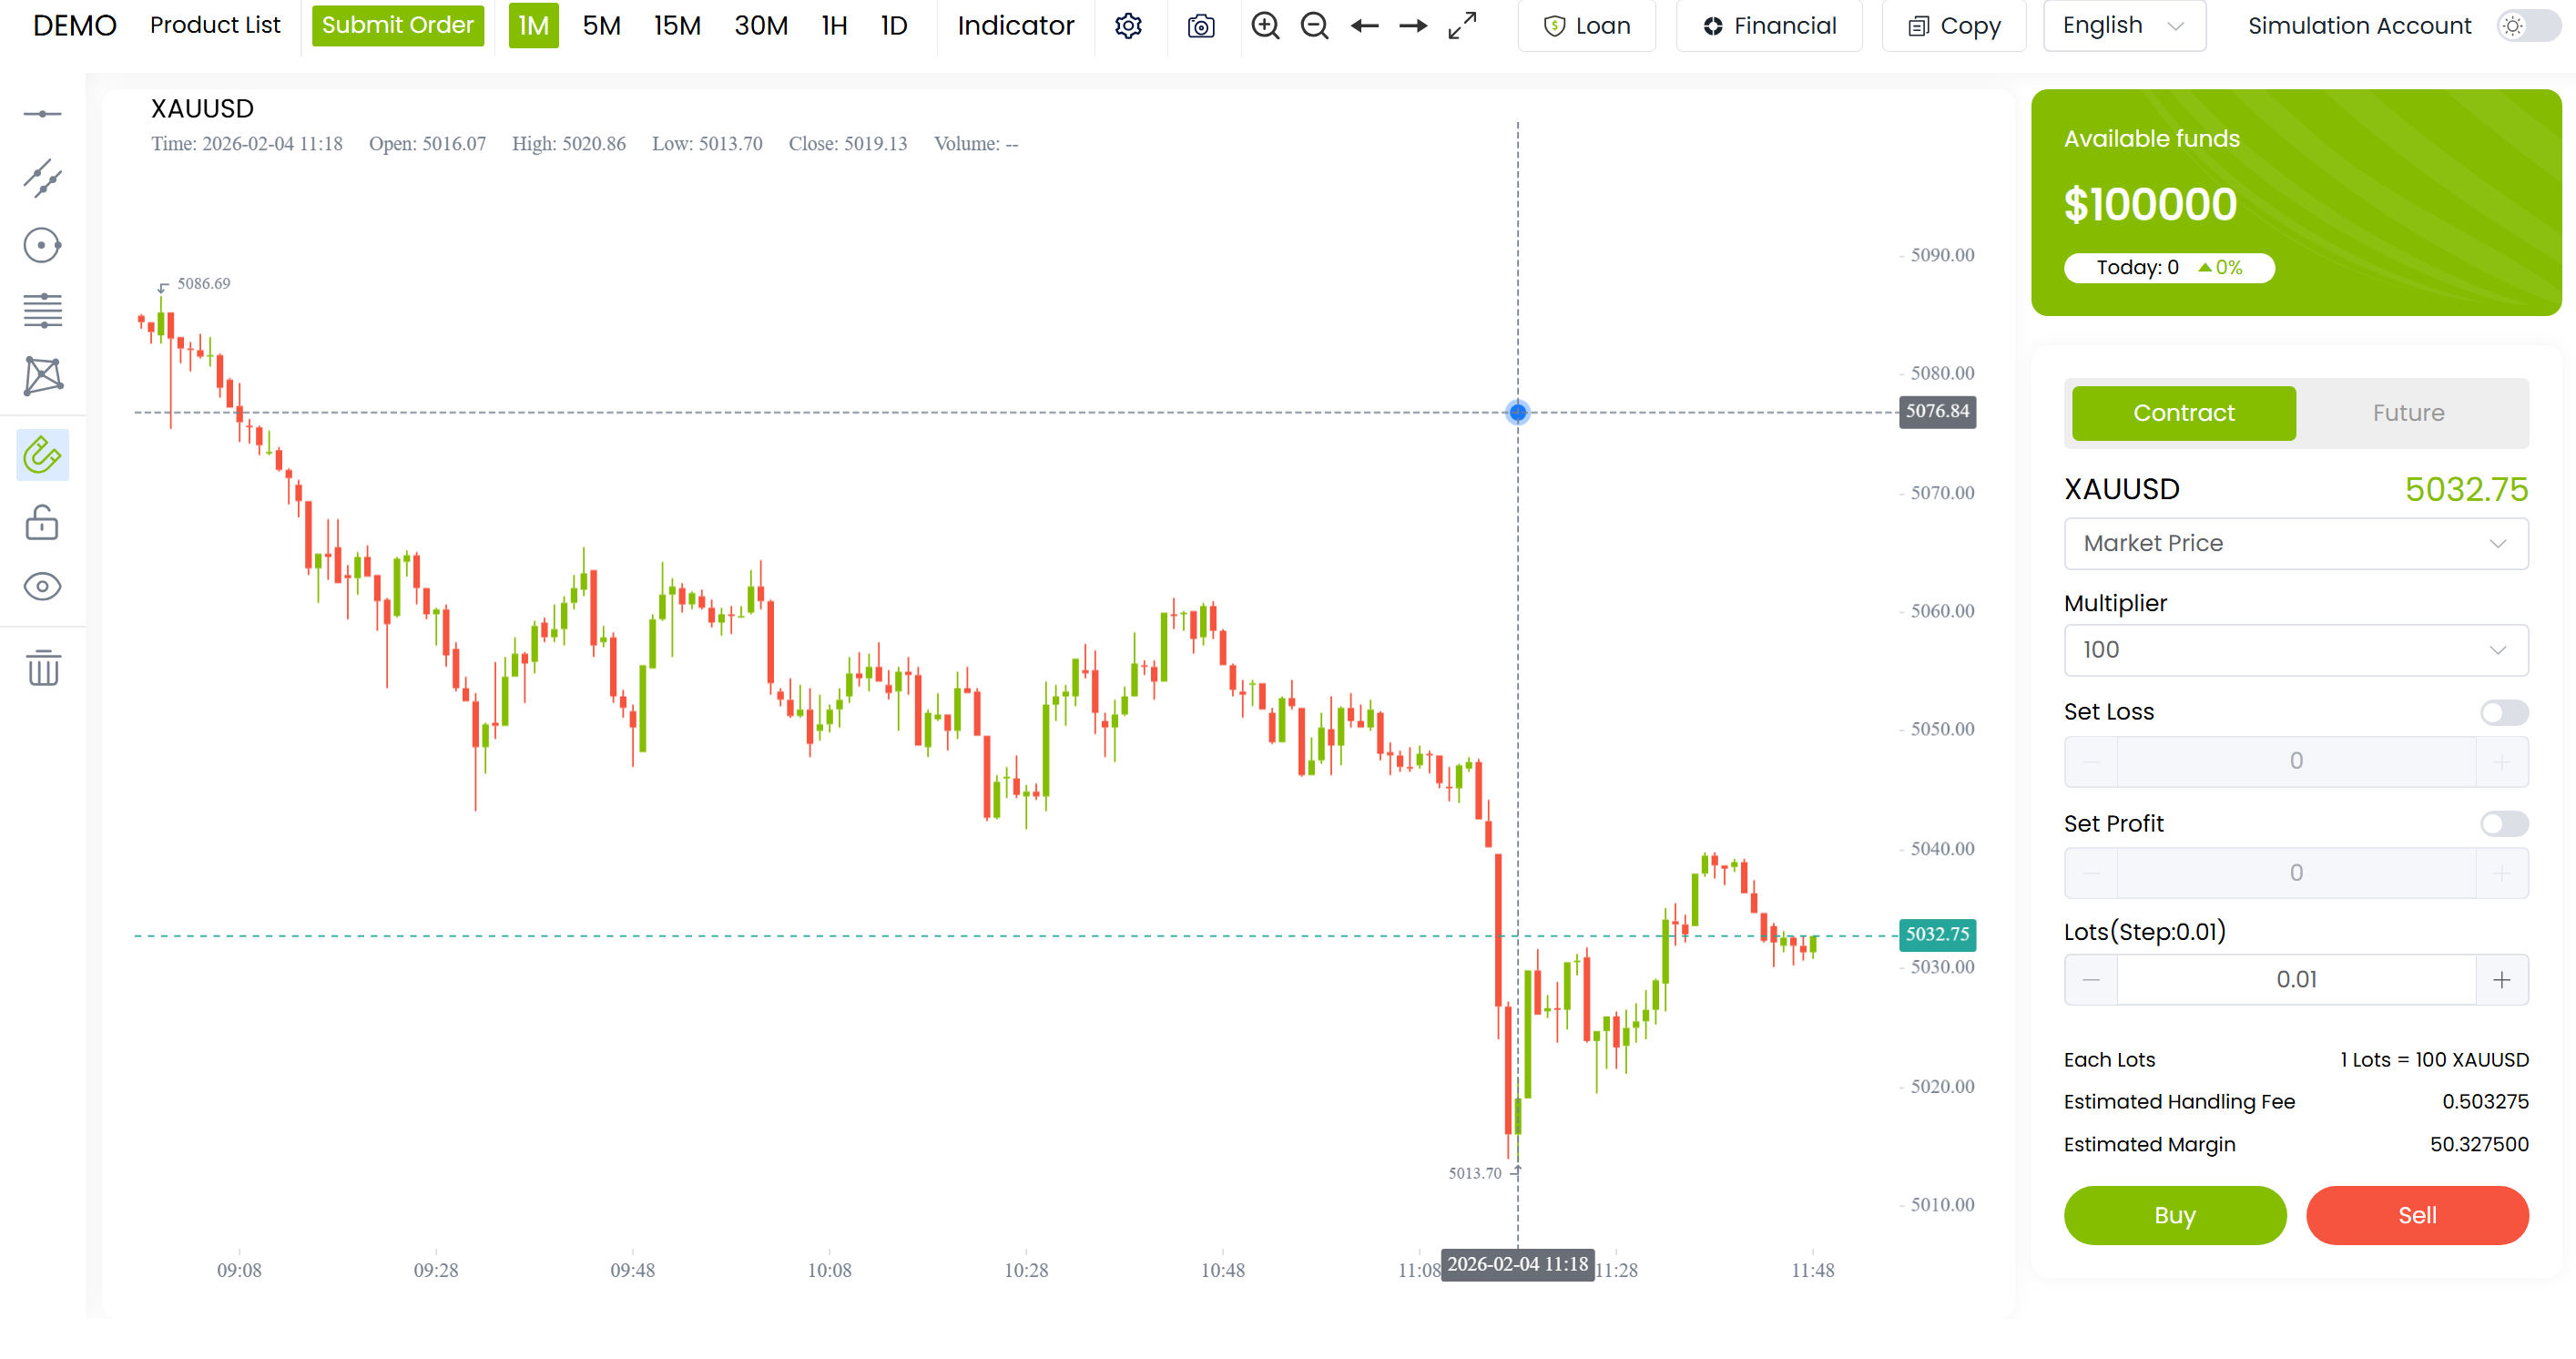Enter fullscreen chart mode
The image size is (2576, 1359).
point(1462,26)
